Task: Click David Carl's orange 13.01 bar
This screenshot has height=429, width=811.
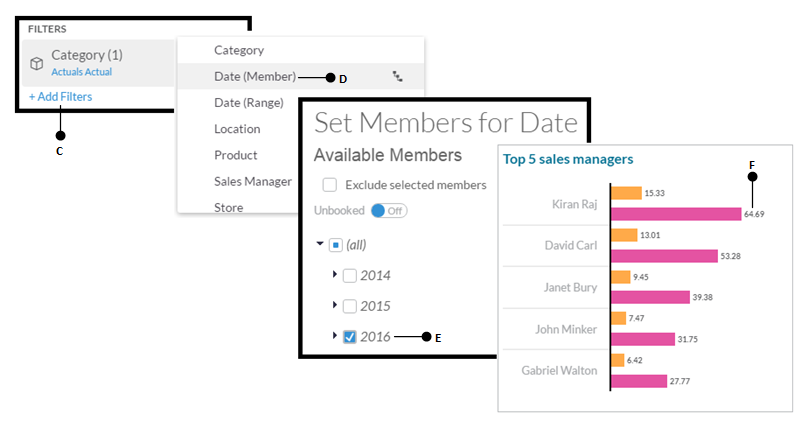Action: (624, 235)
